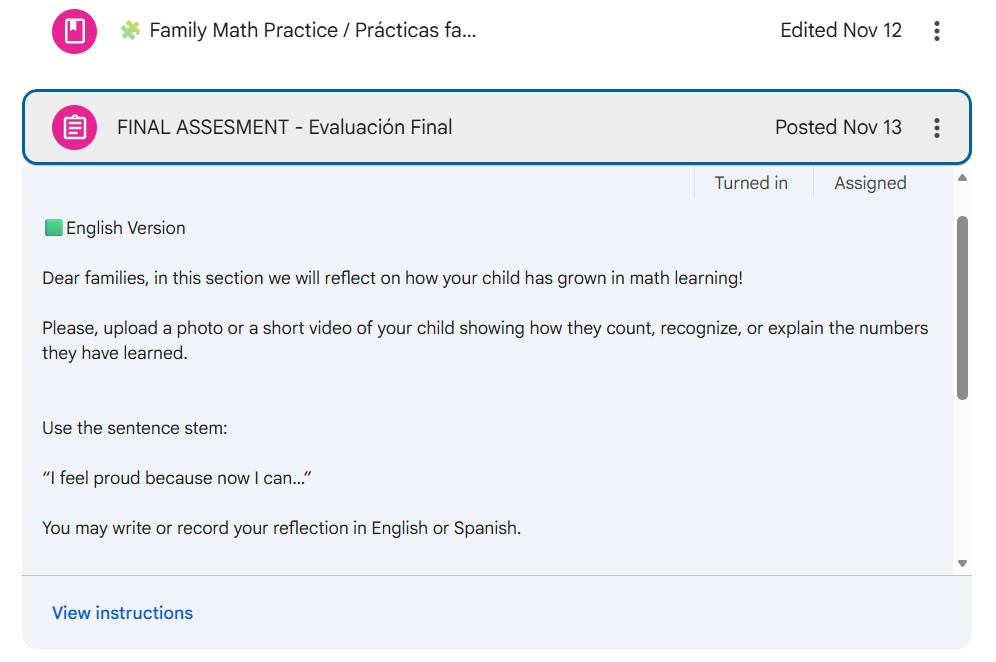Screen dimensions: 996x662
Task: Click the "Dear families" paragraph text
Action: tap(392, 278)
